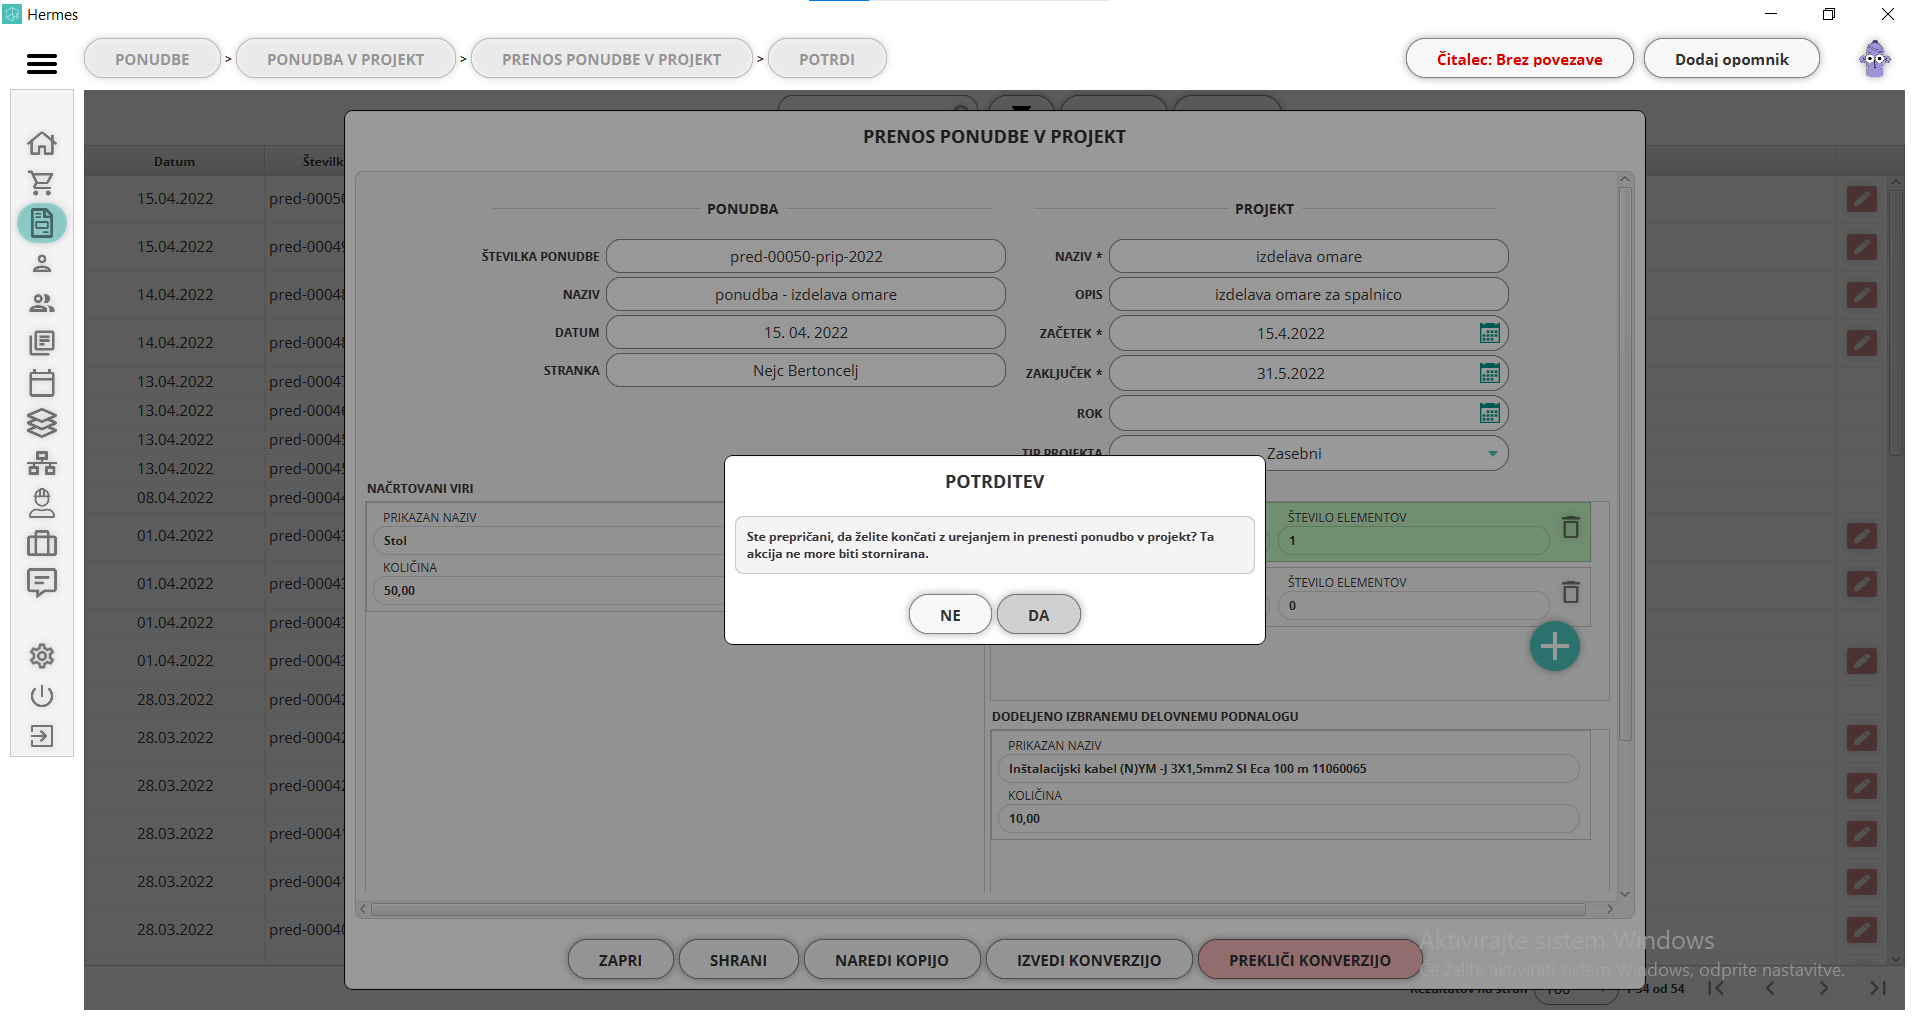Click PONUDBA V PROJEKT breadcrumb
The width and height of the screenshot is (1920, 1030).
coord(345,59)
